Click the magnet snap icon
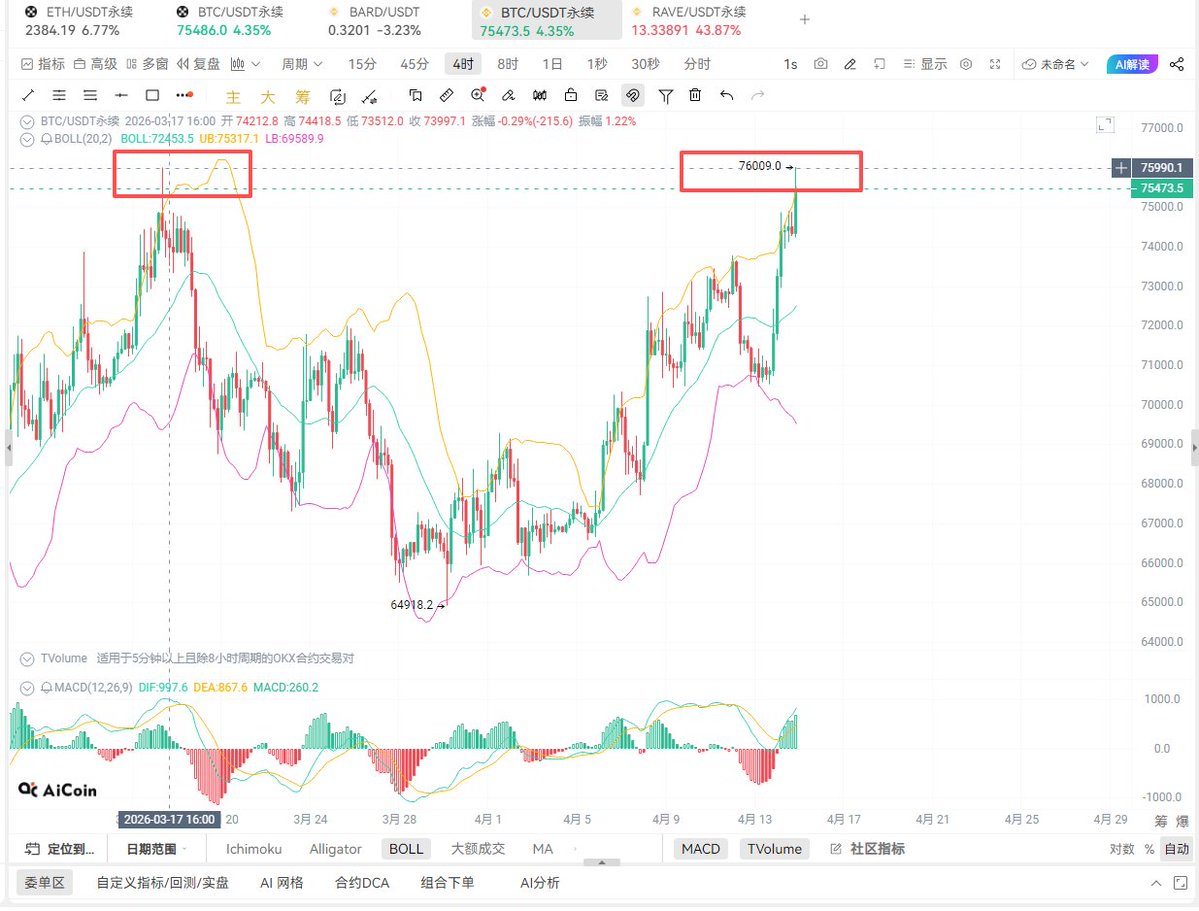 click(632, 96)
